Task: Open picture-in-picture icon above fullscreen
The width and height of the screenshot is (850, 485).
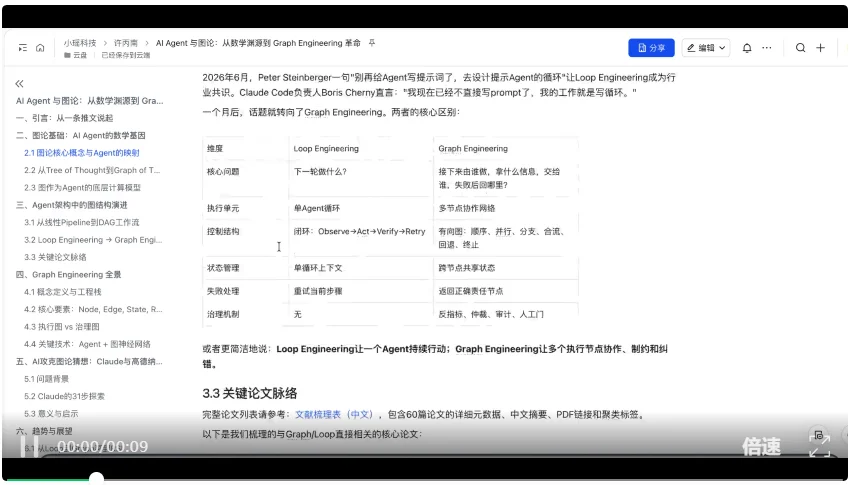Action: pos(819,435)
